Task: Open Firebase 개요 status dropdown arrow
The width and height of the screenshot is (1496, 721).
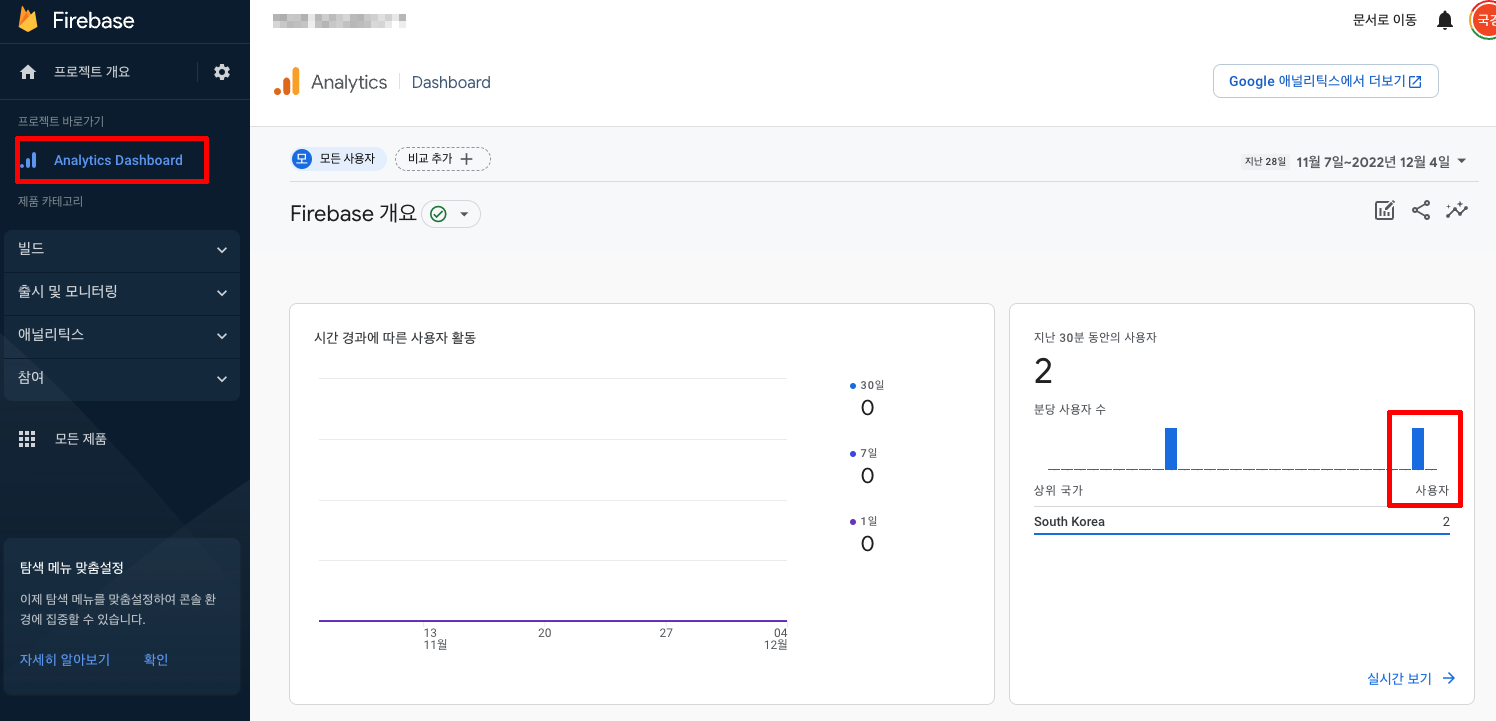Action: [x=464, y=214]
